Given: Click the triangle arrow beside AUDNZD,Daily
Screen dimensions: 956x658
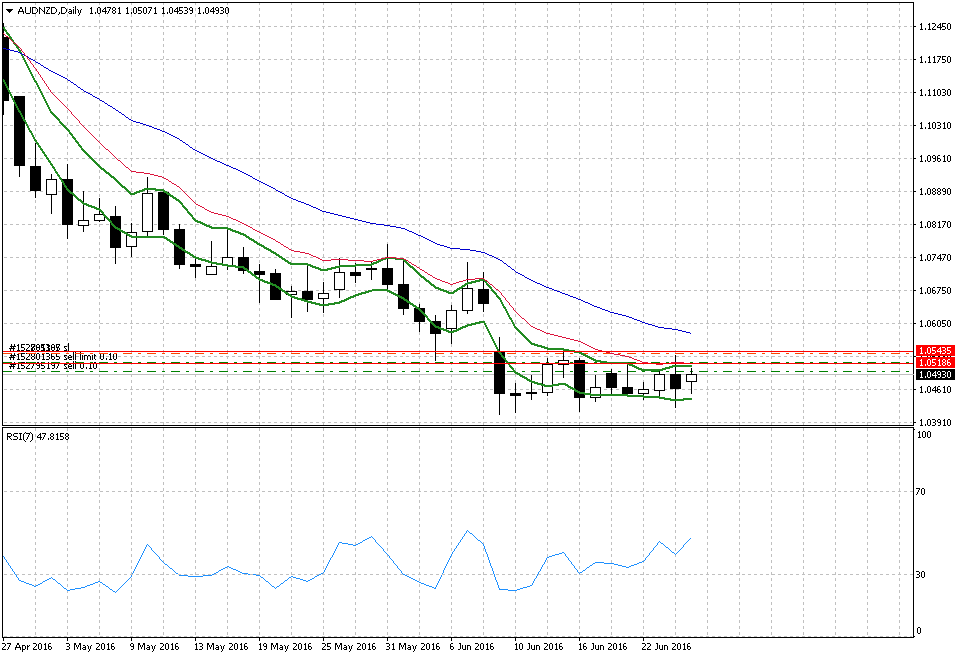Looking at the screenshot, I should point(9,11).
